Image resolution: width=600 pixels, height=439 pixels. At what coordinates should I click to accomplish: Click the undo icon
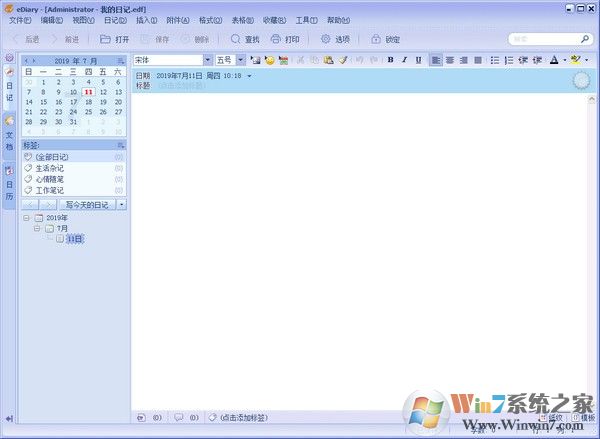pyautogui.click(x=359, y=60)
